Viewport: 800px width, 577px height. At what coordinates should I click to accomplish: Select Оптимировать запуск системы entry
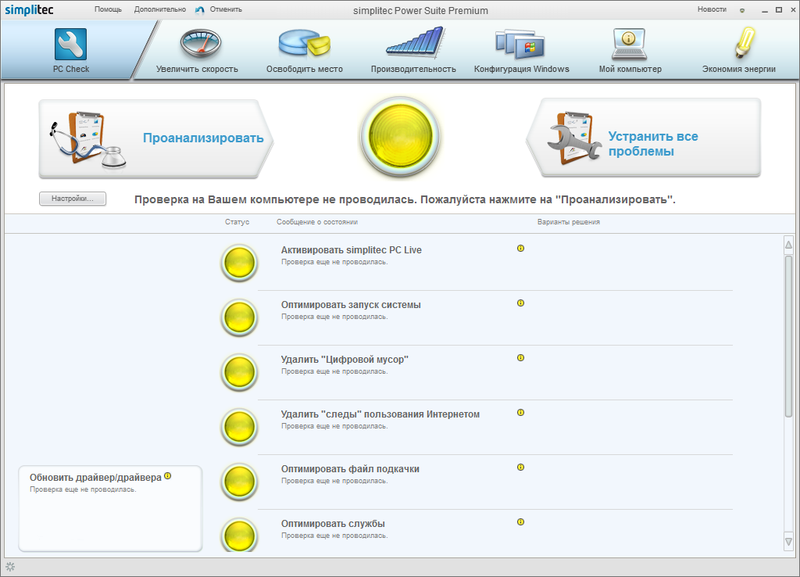pyautogui.click(x=351, y=305)
